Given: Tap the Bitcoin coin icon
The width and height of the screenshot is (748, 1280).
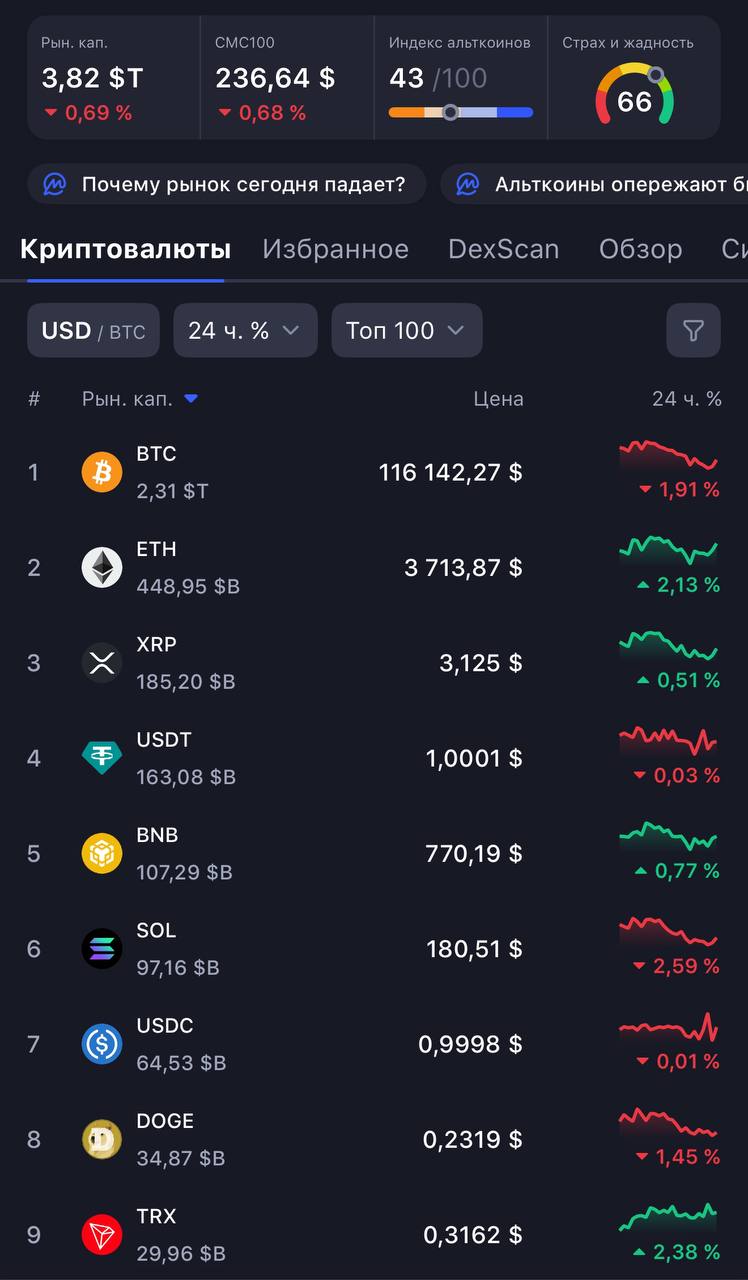Looking at the screenshot, I should click(102, 472).
